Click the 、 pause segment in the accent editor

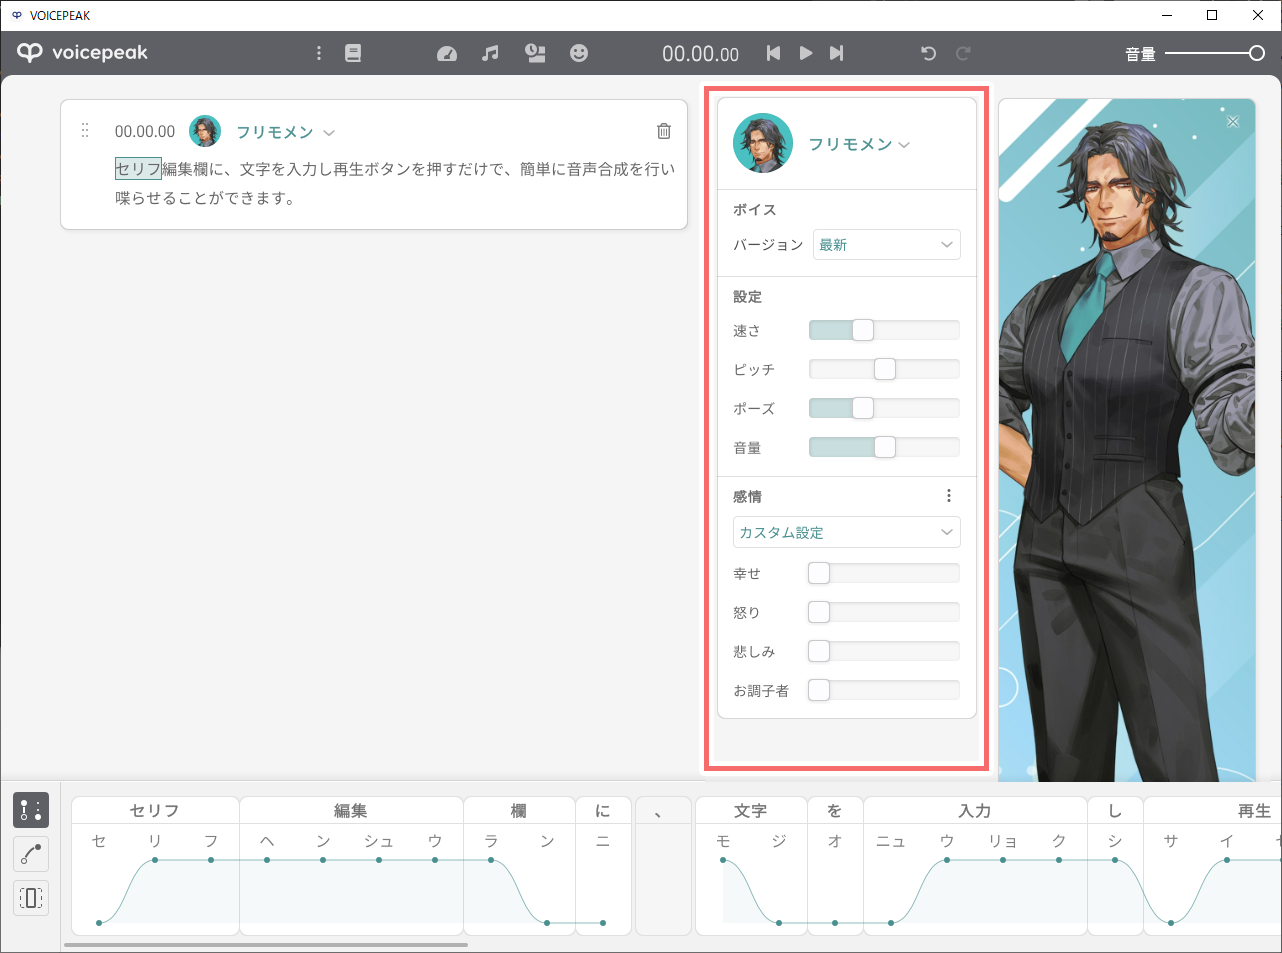(663, 866)
